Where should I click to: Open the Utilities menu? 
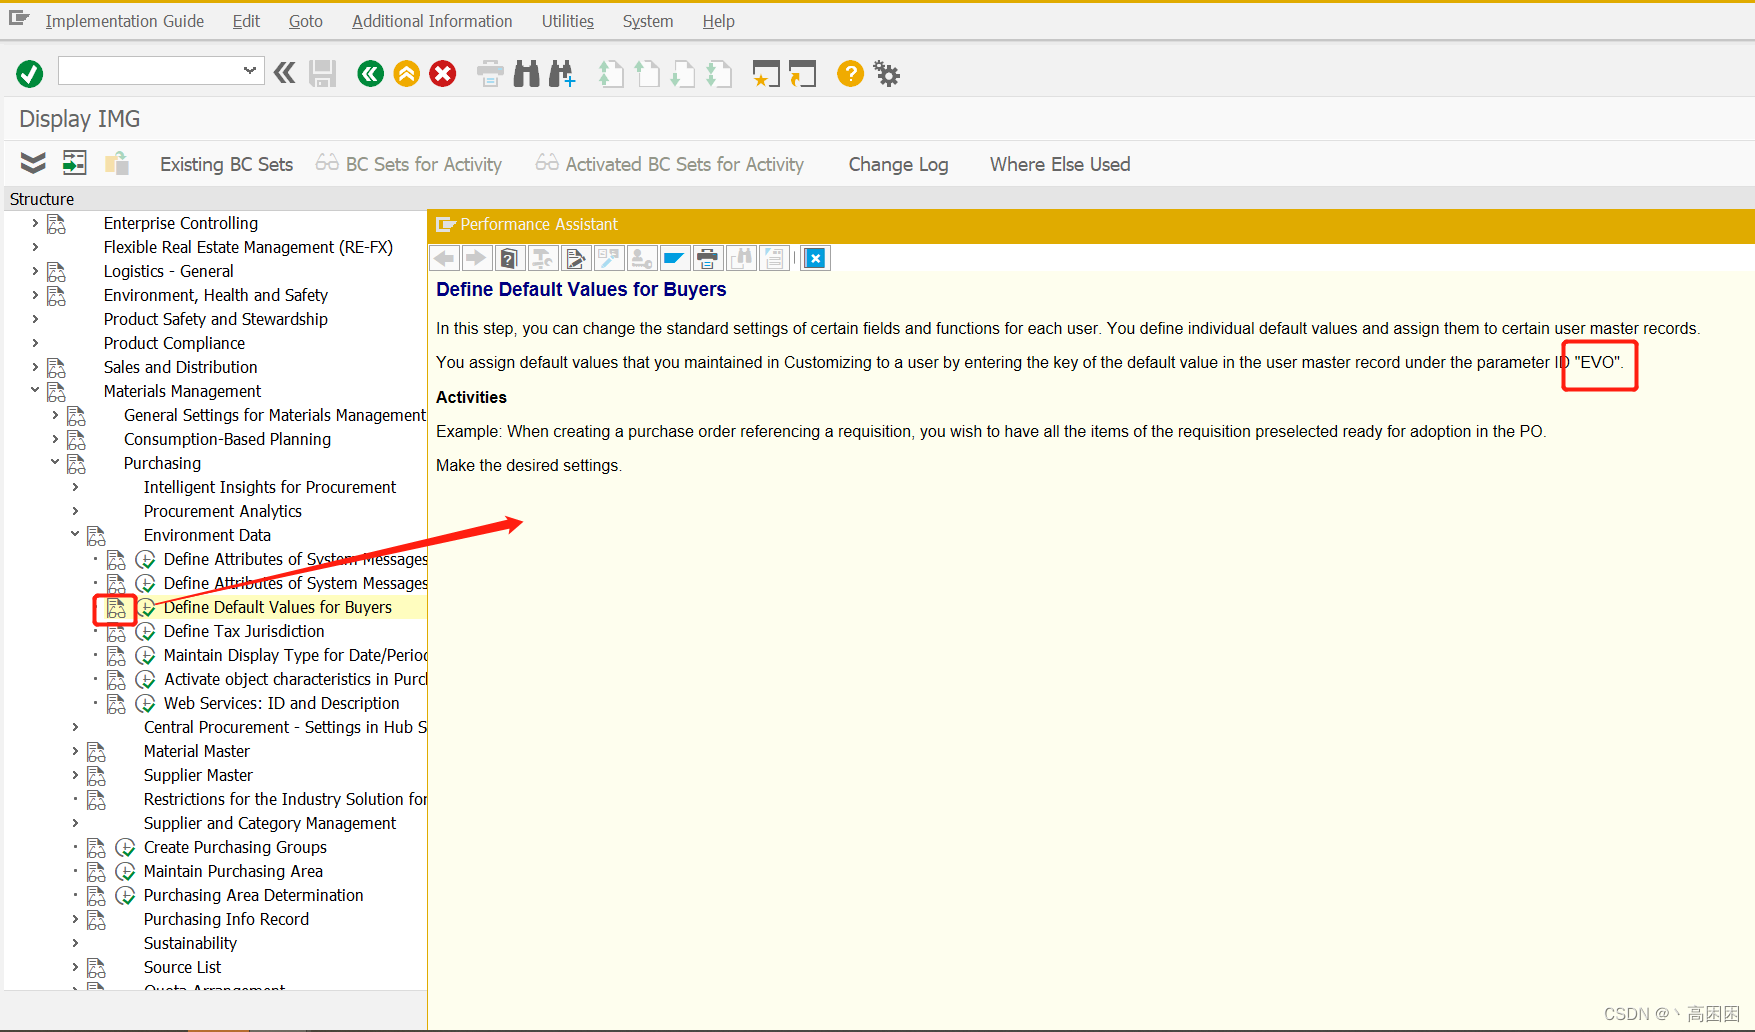pyautogui.click(x=568, y=21)
